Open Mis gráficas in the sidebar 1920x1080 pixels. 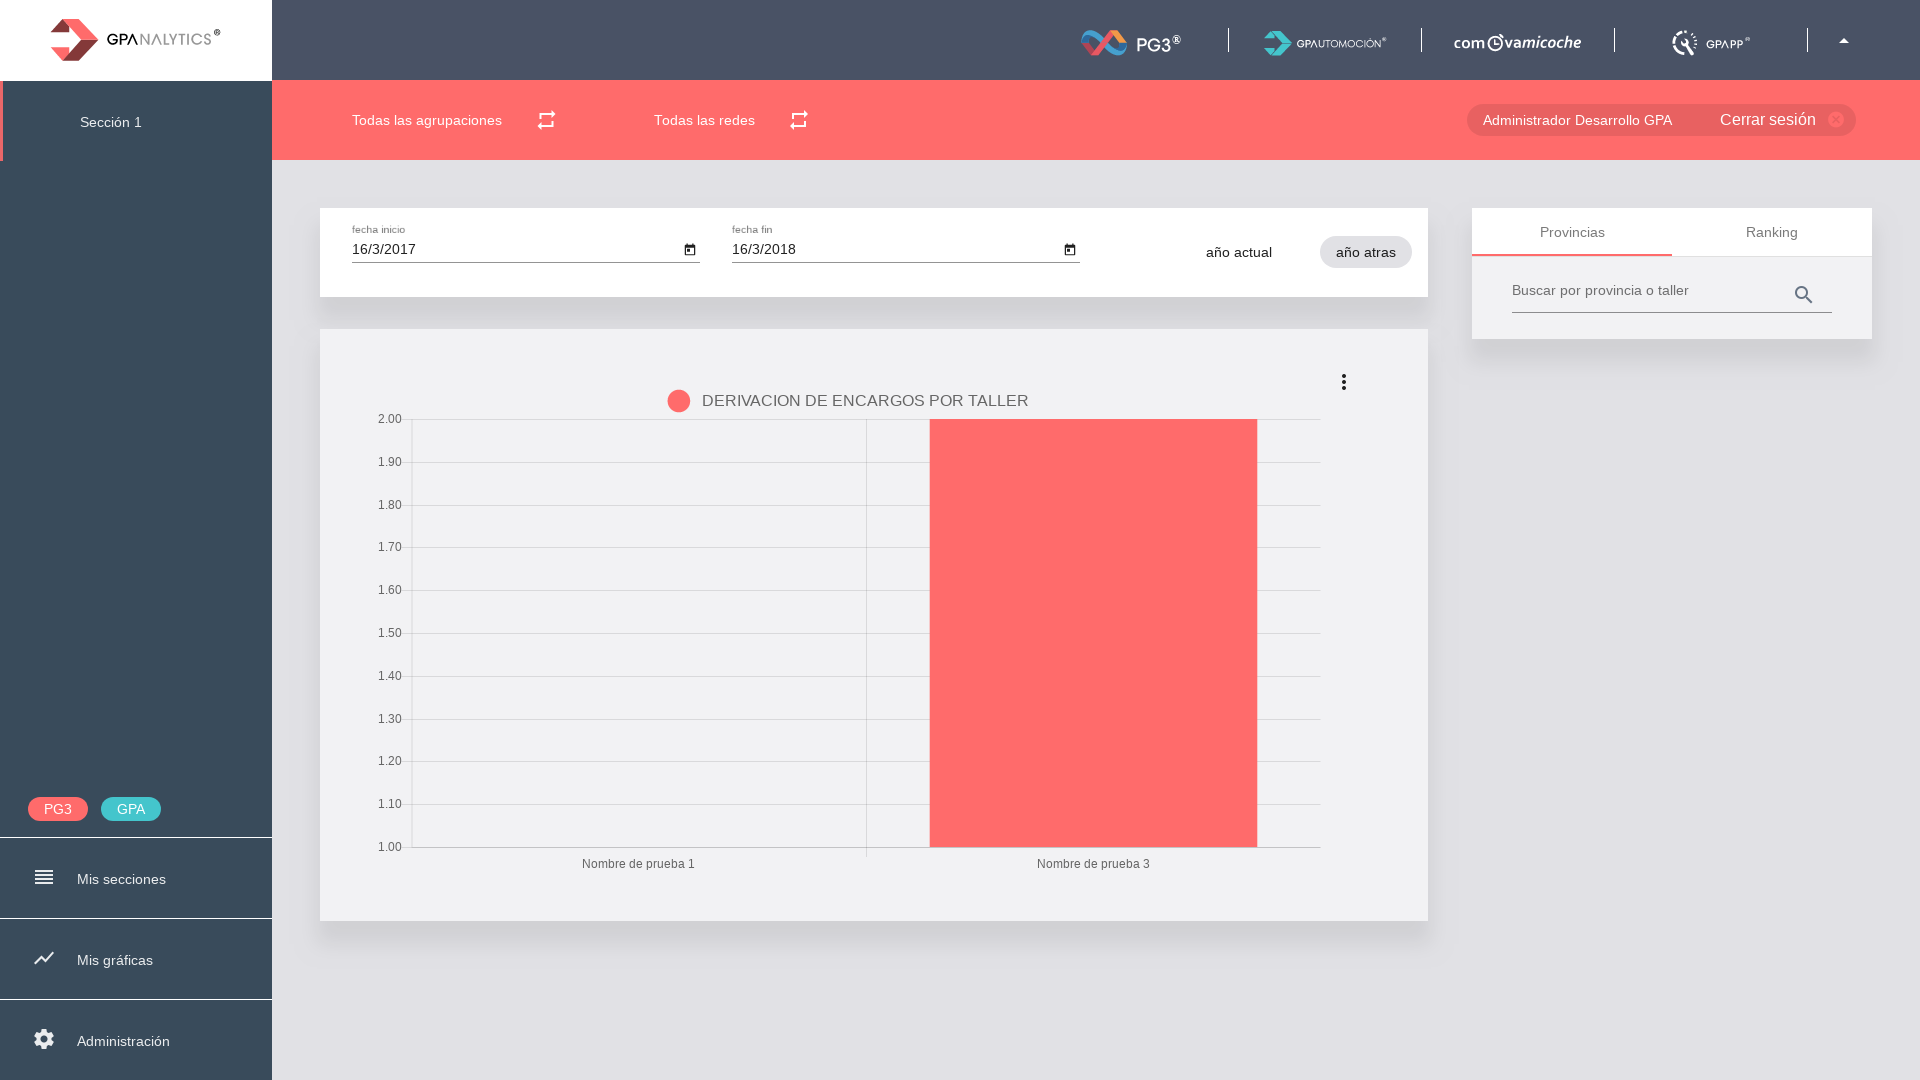point(115,960)
